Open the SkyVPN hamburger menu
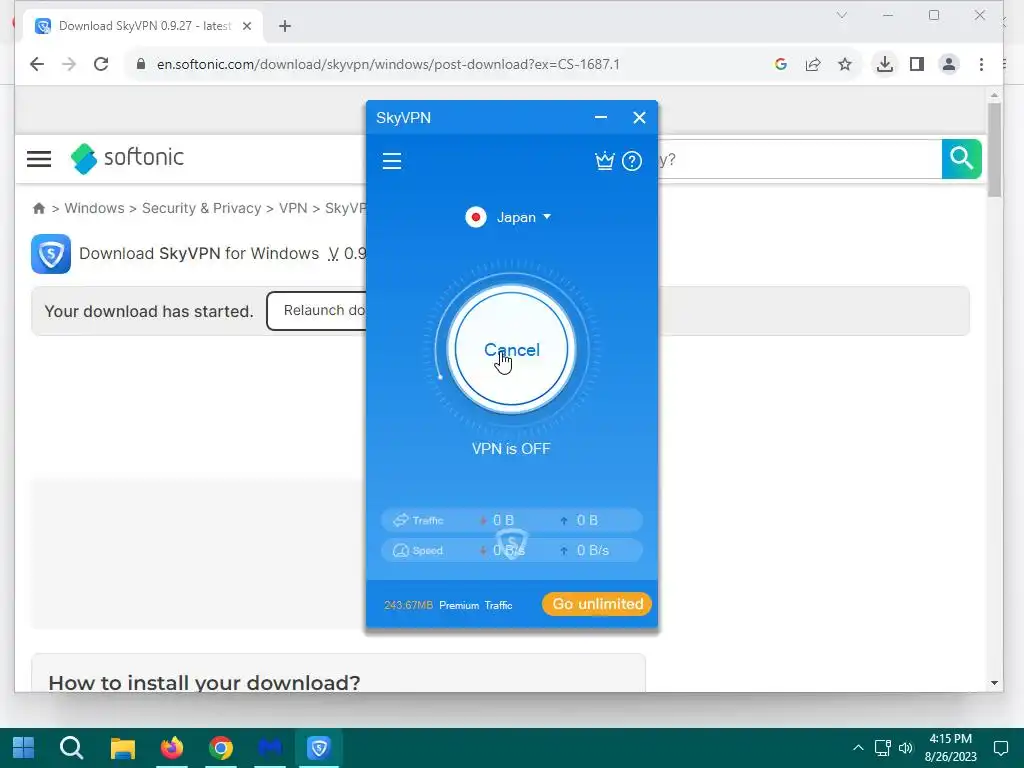Image resolution: width=1024 pixels, height=768 pixels. tap(392, 161)
